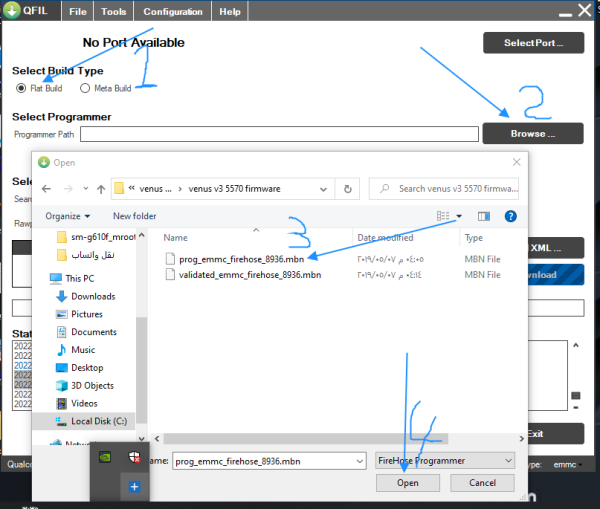Click the change view icon

pyautogui.click(x=443, y=216)
